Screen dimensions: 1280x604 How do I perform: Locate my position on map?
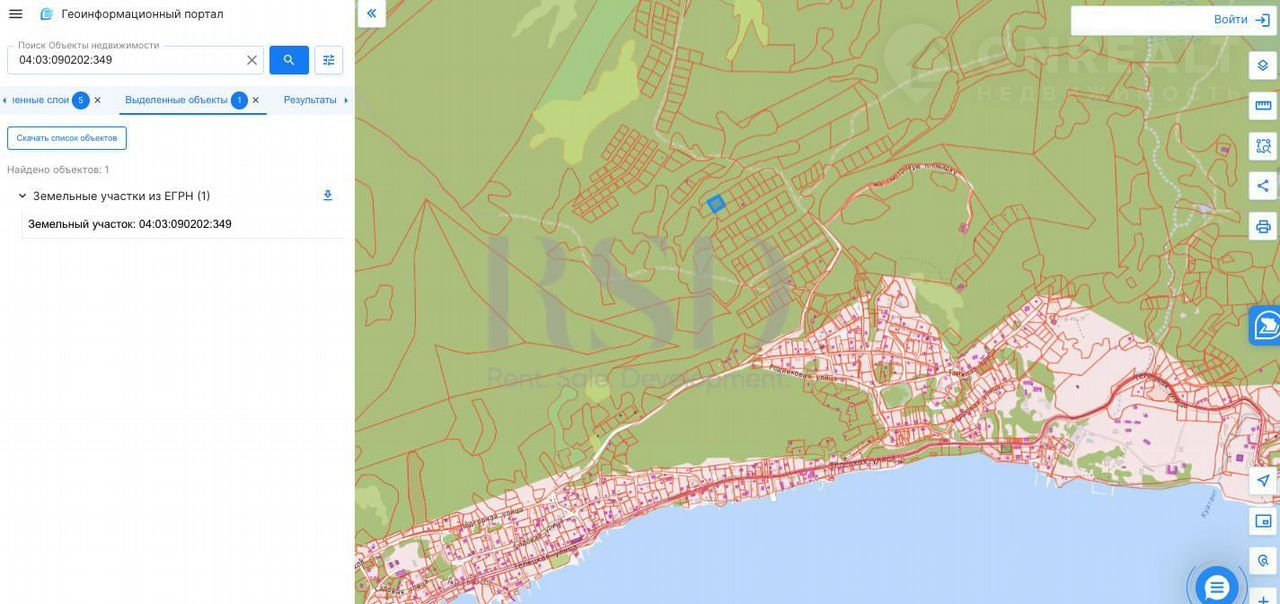pyautogui.click(x=1263, y=481)
